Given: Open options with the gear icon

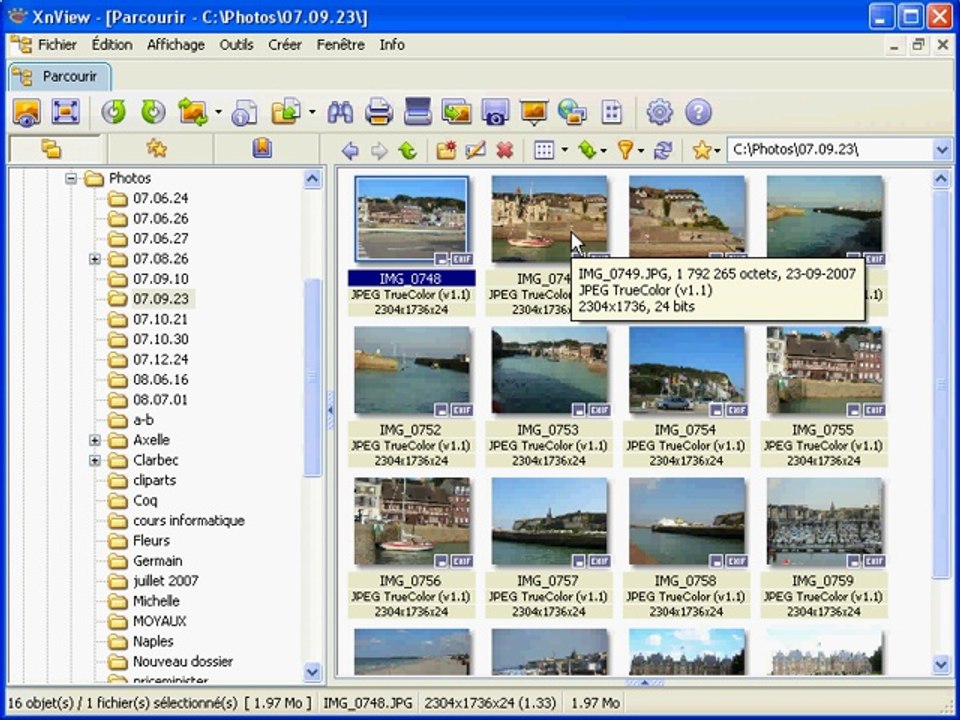Looking at the screenshot, I should tap(659, 113).
